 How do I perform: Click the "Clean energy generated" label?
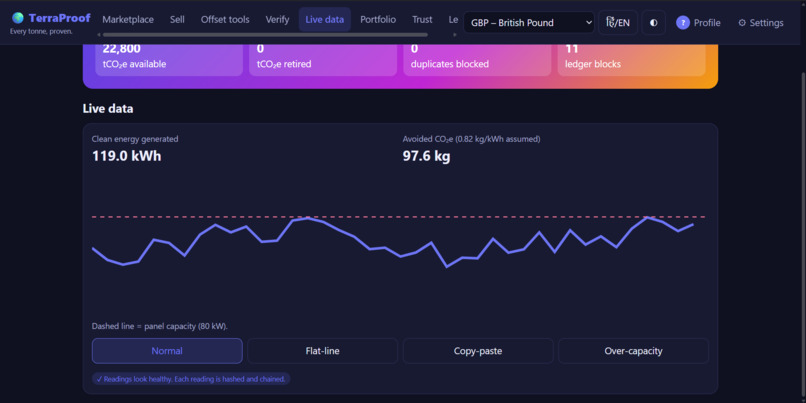tap(135, 139)
